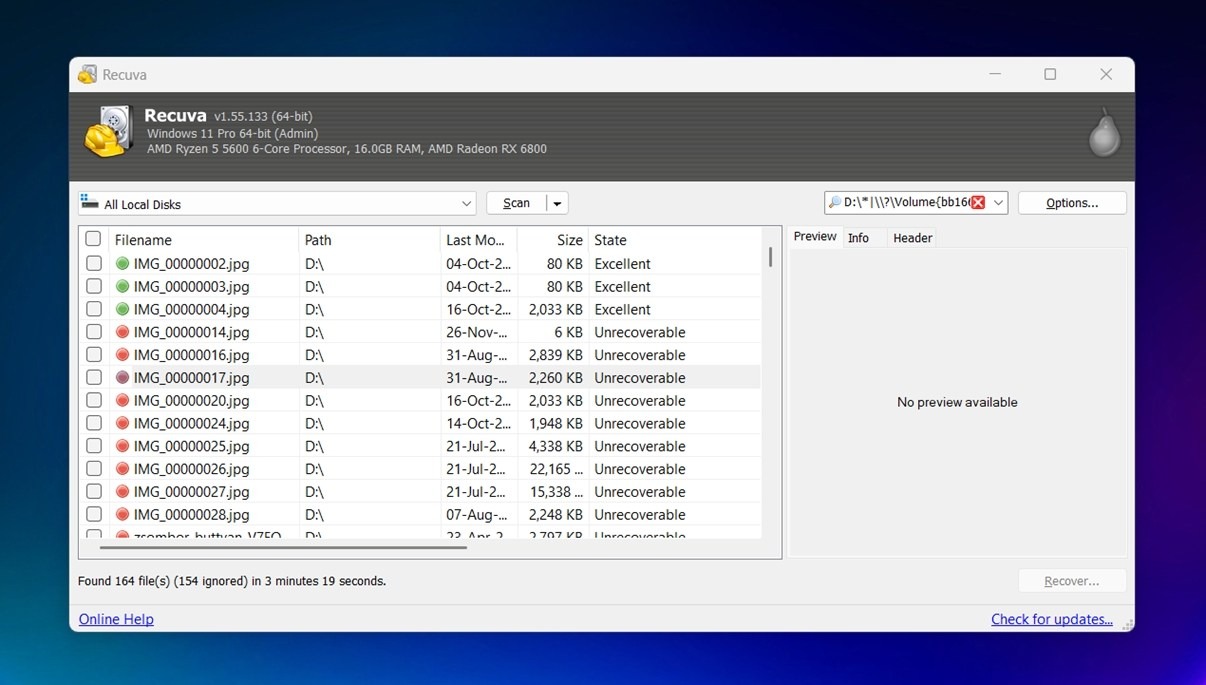The width and height of the screenshot is (1206, 685).
Task: Switch to the Header tab
Action: 912,238
